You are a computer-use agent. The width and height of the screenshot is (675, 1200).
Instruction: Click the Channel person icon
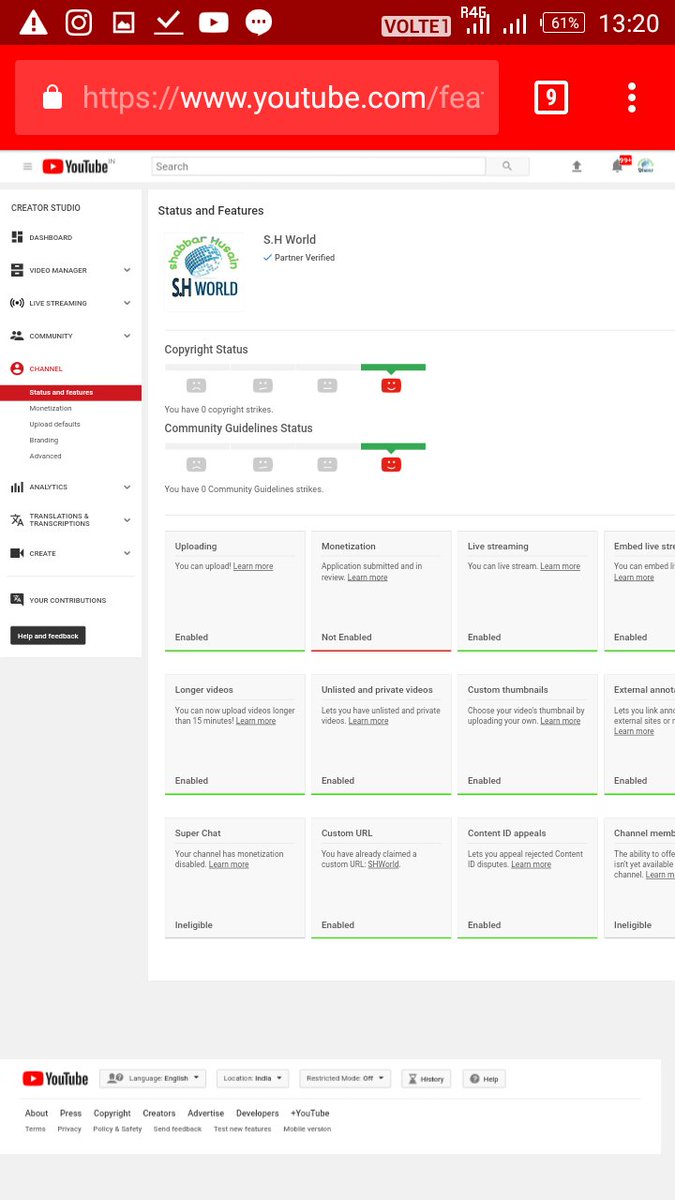tap(17, 369)
